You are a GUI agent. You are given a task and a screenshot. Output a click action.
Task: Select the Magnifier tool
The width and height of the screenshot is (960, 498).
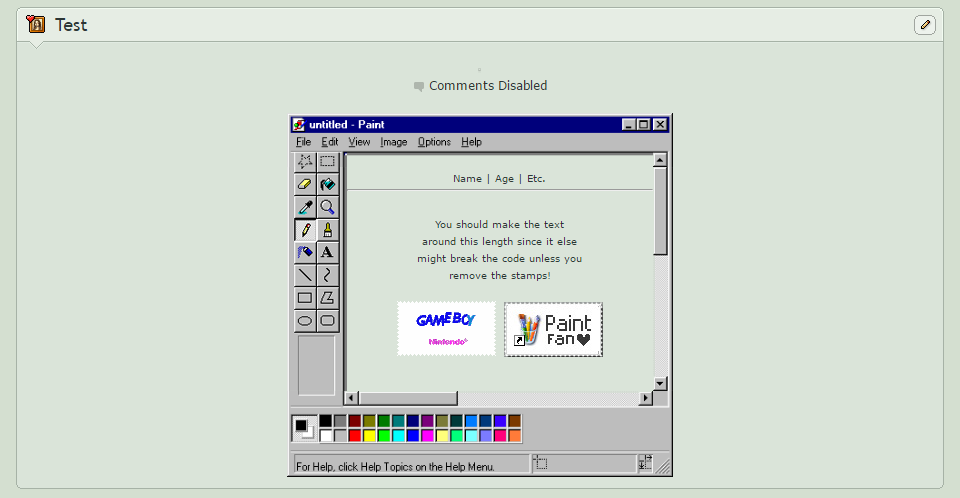[328, 207]
